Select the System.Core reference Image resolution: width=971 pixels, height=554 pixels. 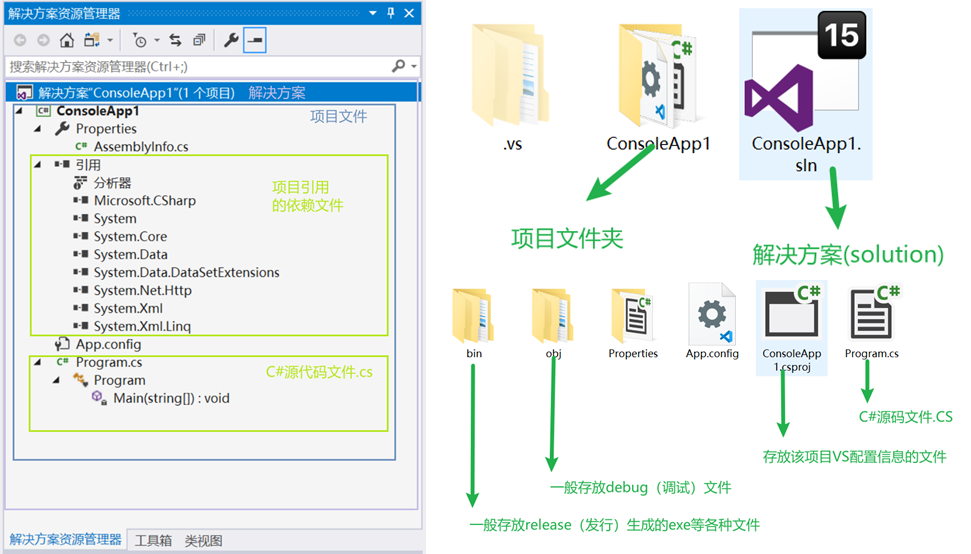120,236
